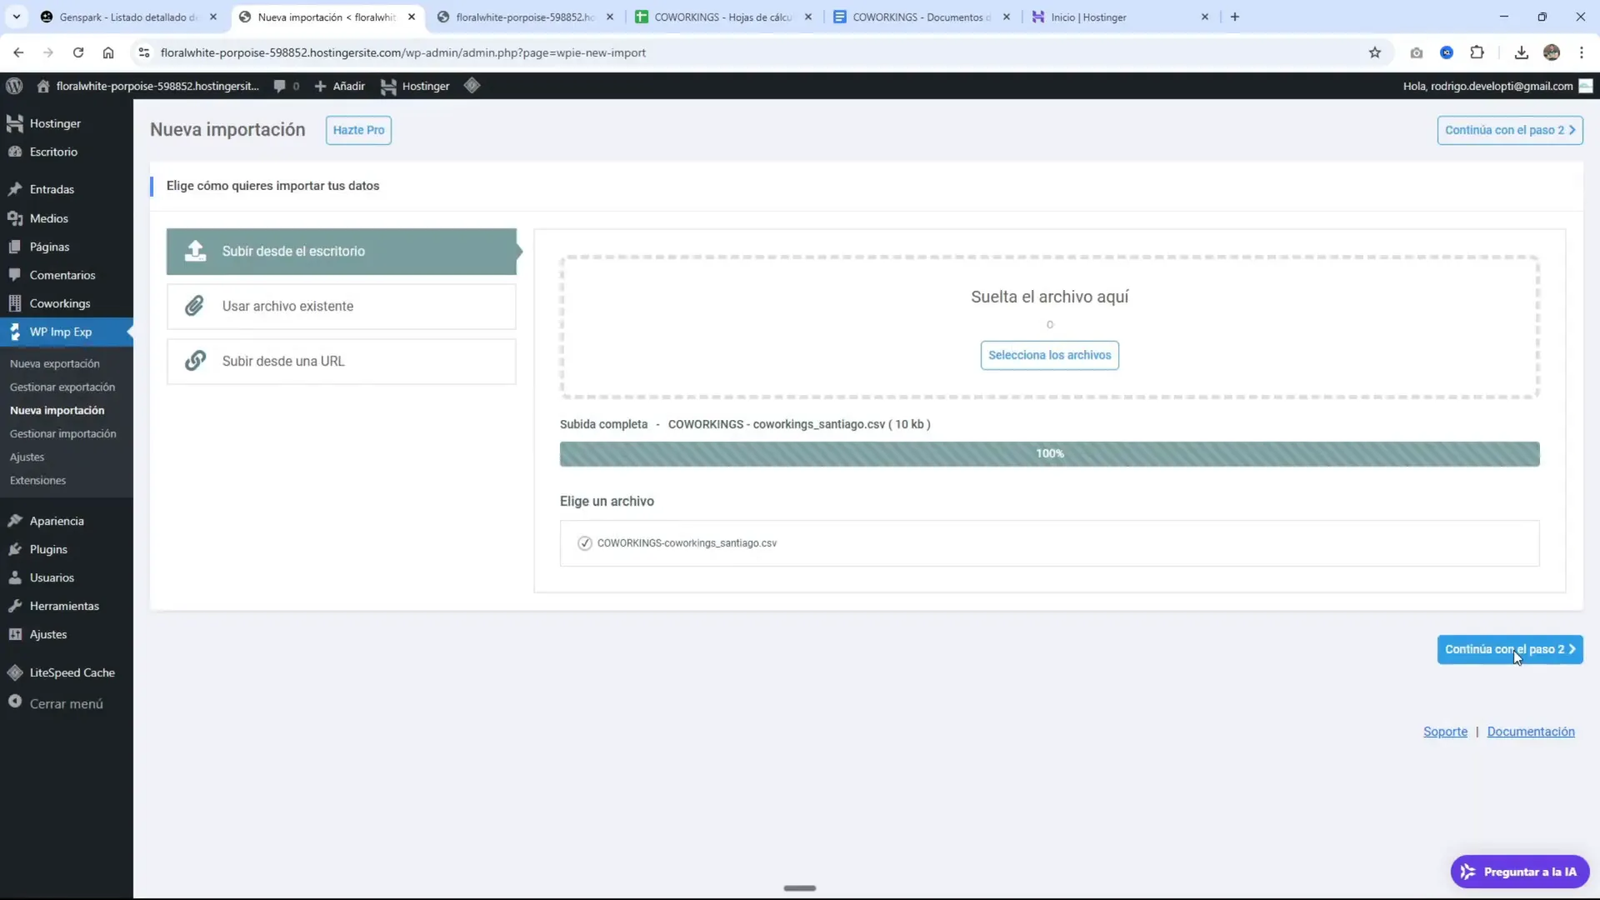Open Extensiones submenu link
The image size is (1600, 900).
38,480
